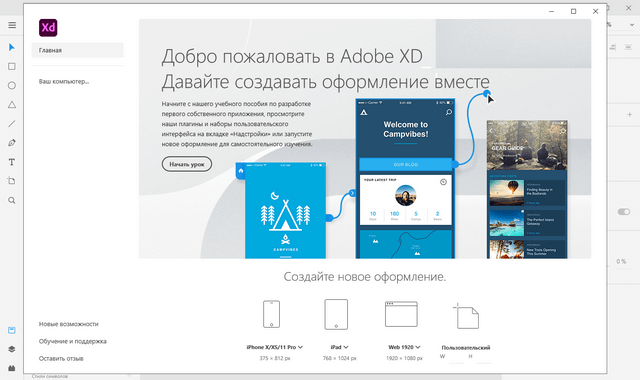640x380 pixels.
Task: Select the Select arrow tool
Action: 12,47
